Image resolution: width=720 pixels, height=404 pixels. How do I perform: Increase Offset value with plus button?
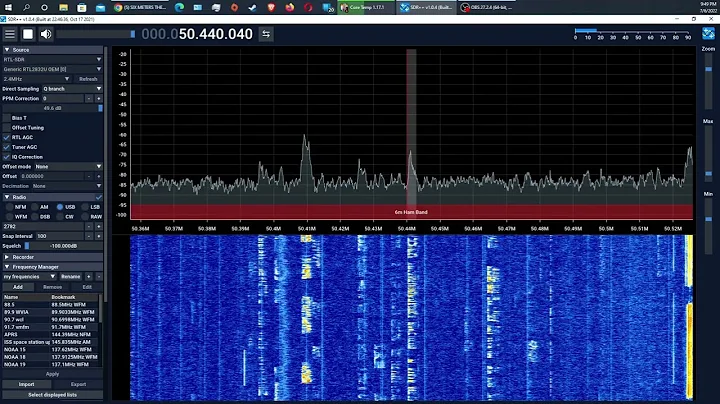98,176
